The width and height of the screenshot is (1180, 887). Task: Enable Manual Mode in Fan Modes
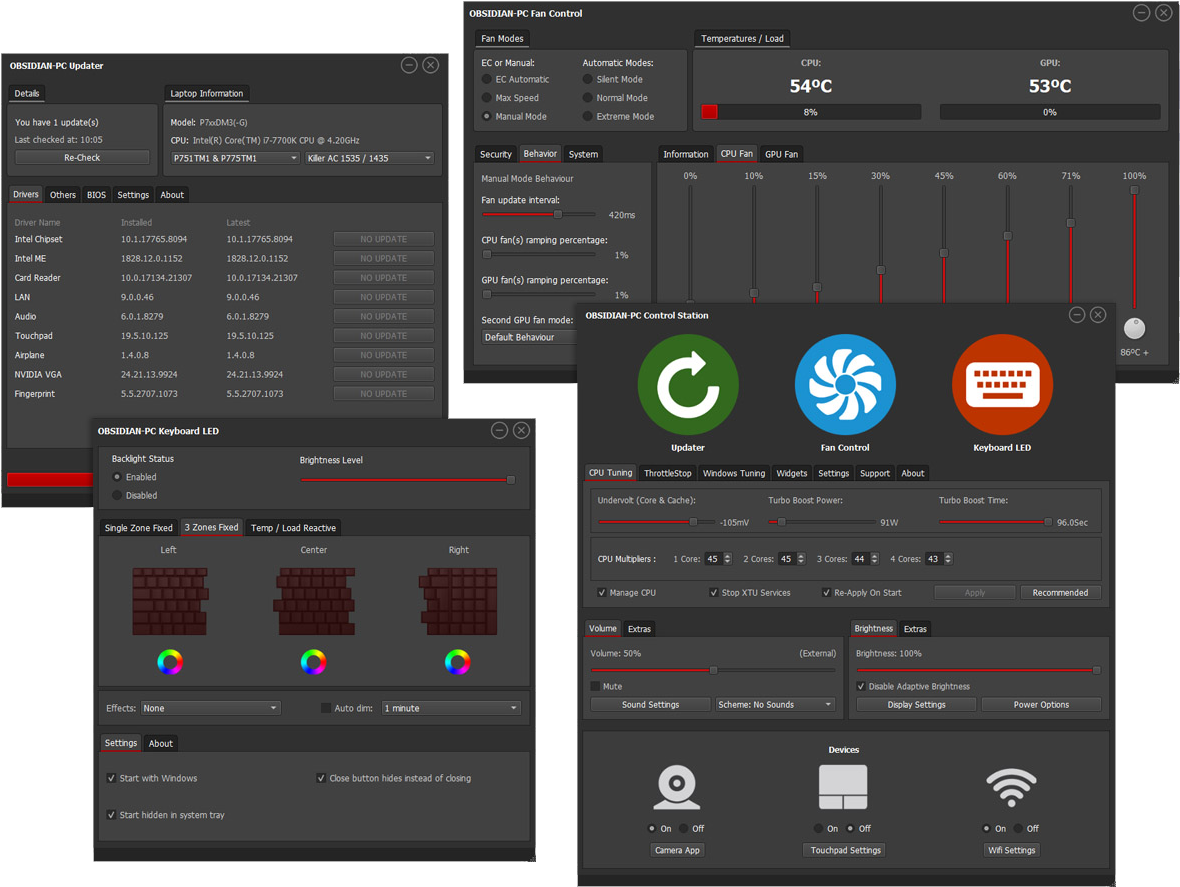point(485,115)
